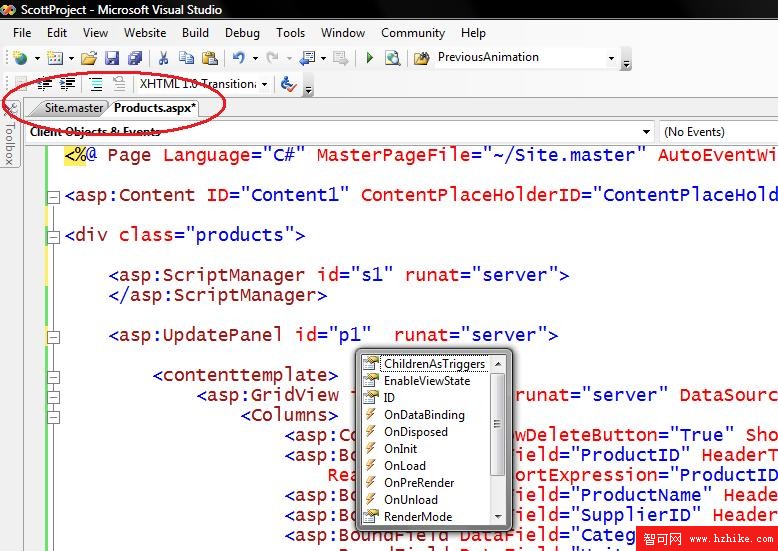The image size is (778, 551).
Task: Open the Edit menu
Action: (57, 33)
